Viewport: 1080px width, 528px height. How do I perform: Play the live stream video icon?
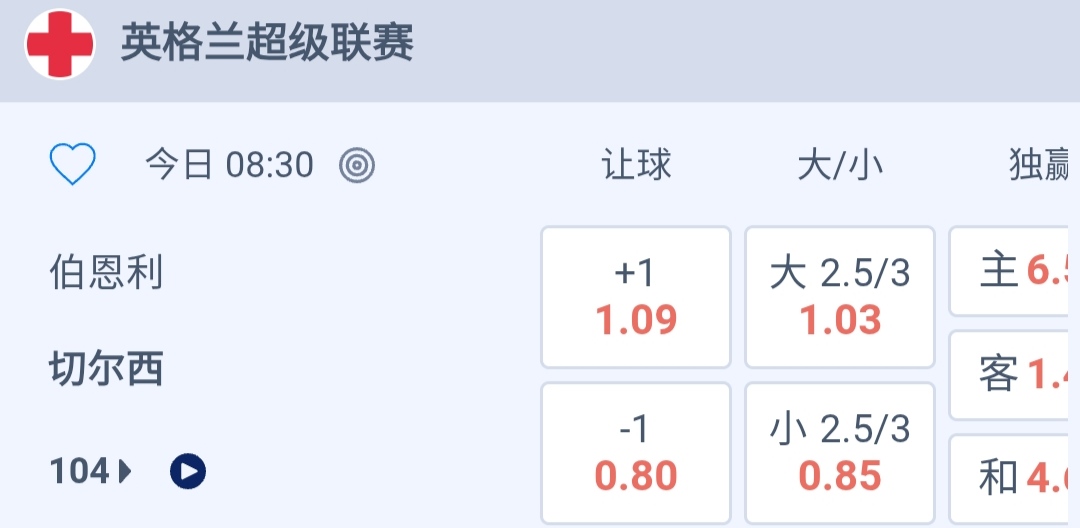(x=188, y=470)
